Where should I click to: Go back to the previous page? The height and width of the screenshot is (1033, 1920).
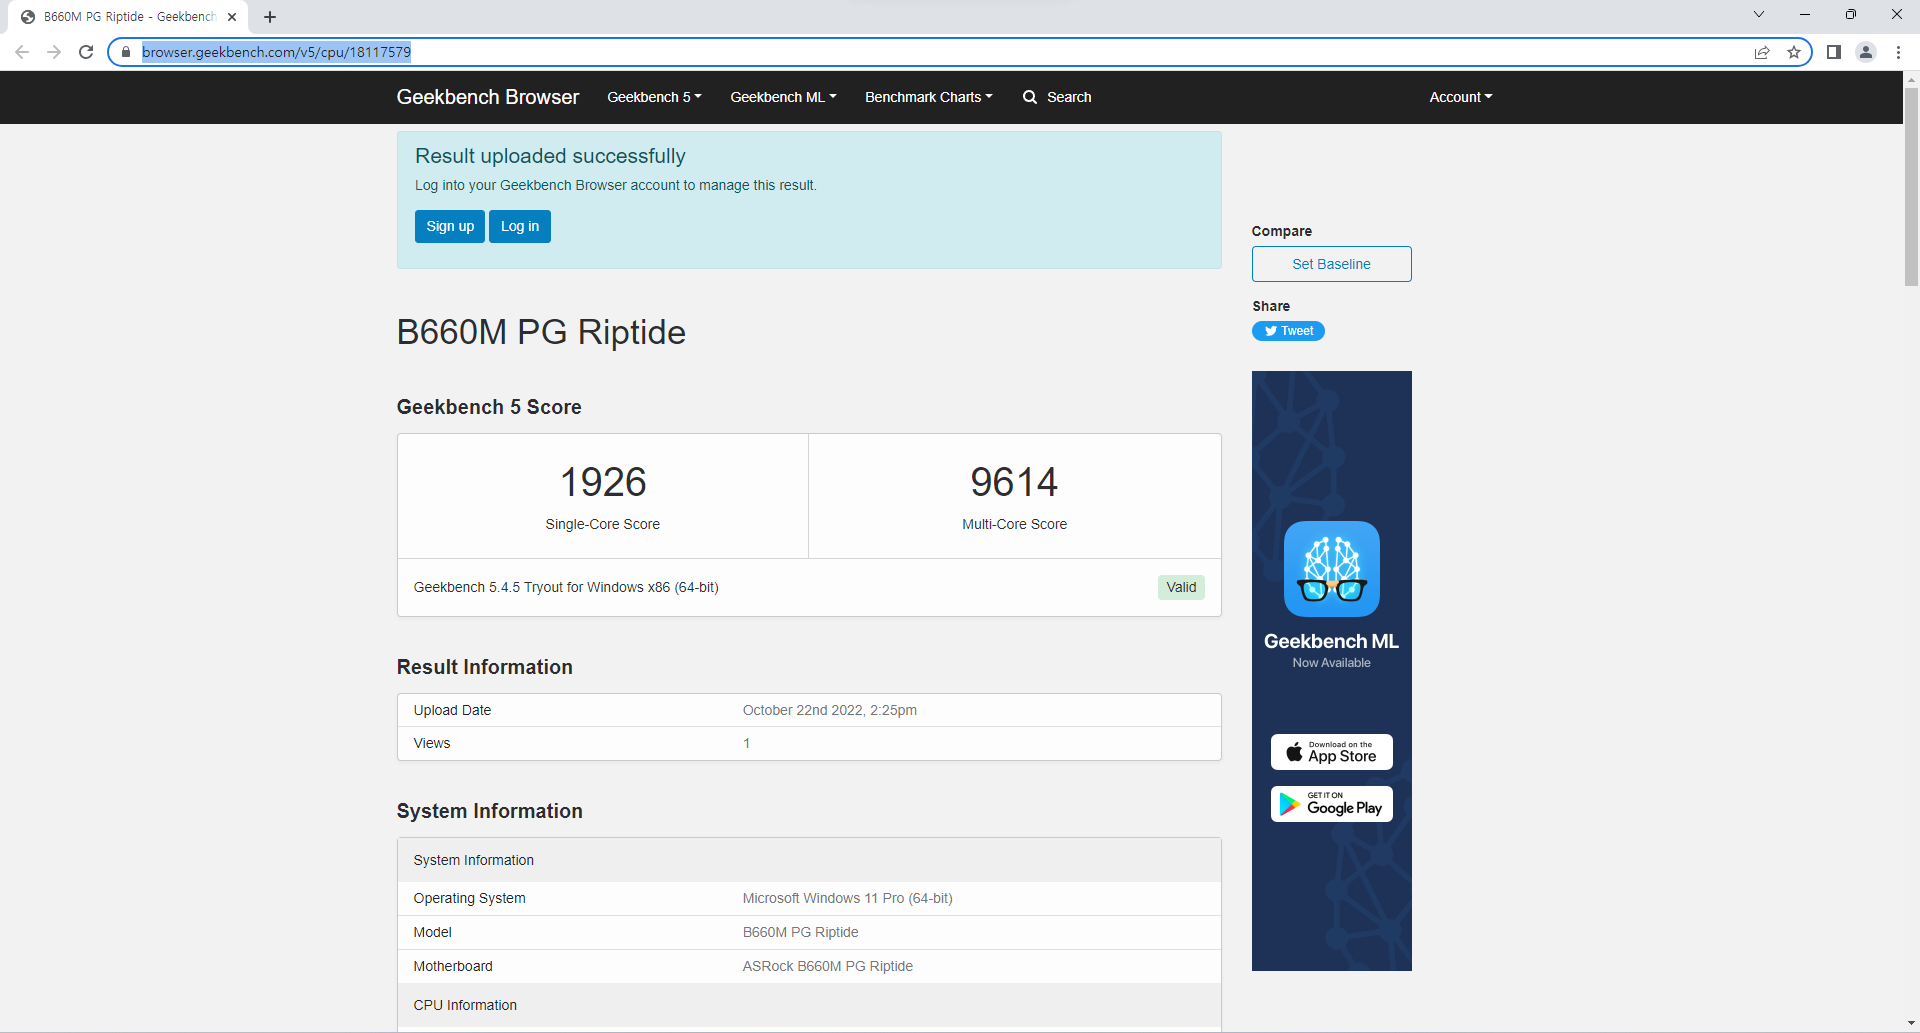pos(22,52)
